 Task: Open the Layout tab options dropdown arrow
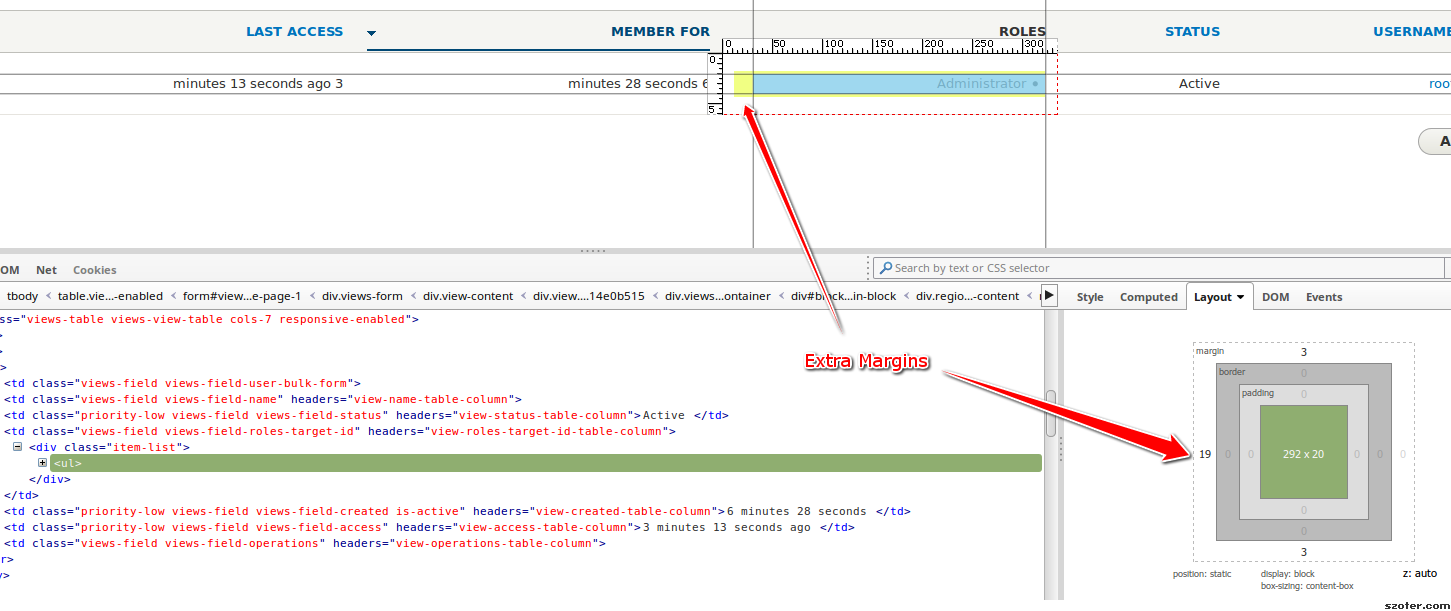[1241, 297]
